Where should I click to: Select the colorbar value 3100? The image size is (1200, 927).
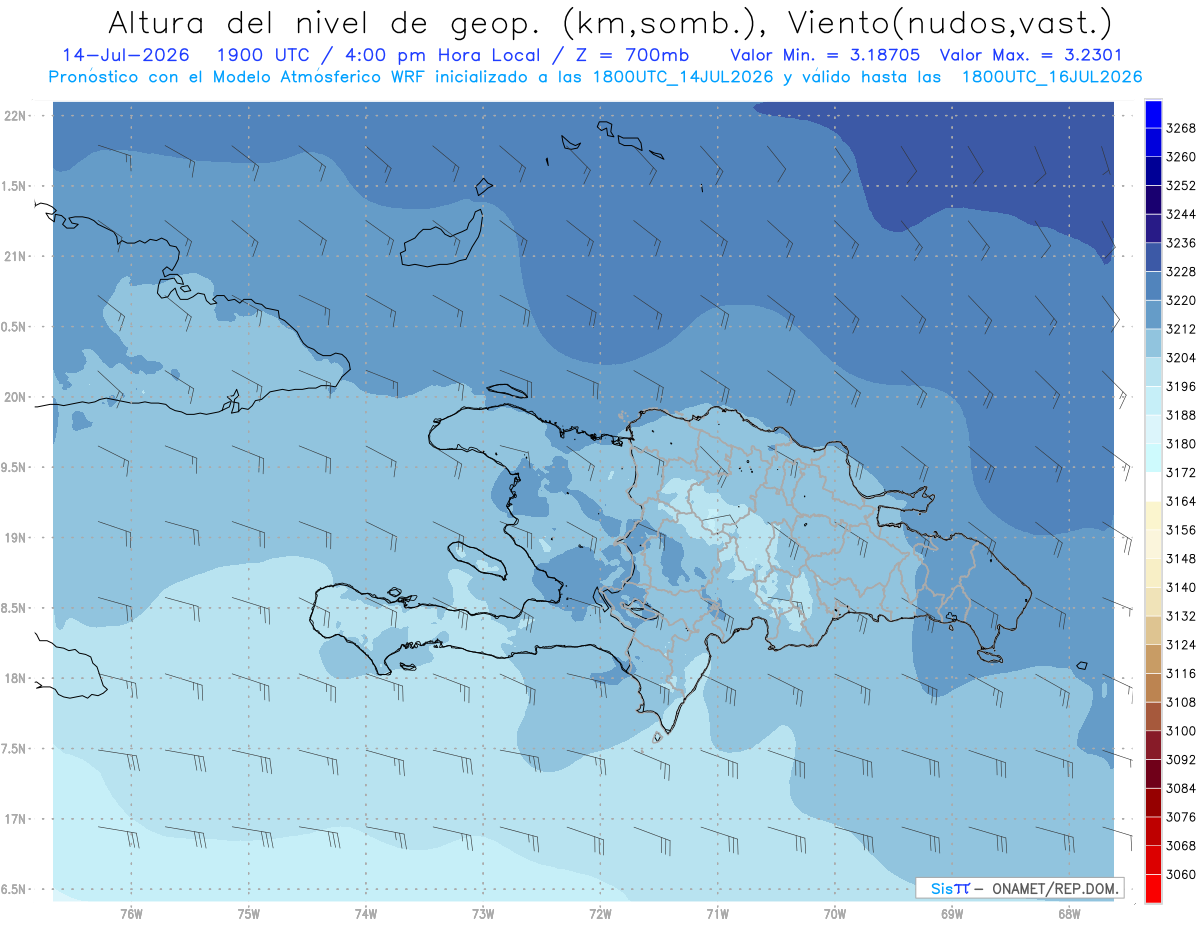point(1181,731)
